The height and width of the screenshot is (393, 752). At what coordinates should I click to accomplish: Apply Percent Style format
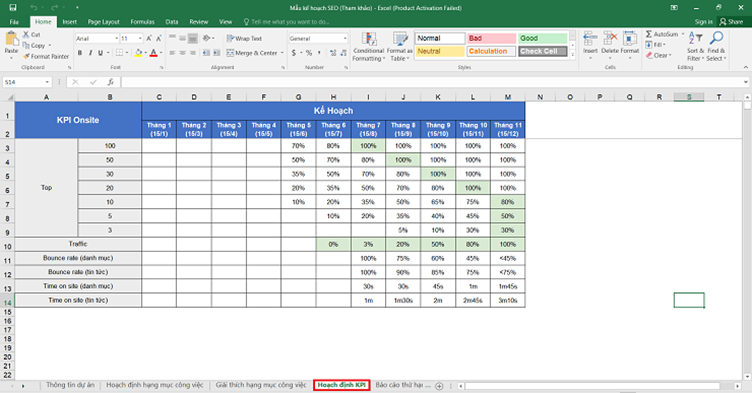[309, 53]
